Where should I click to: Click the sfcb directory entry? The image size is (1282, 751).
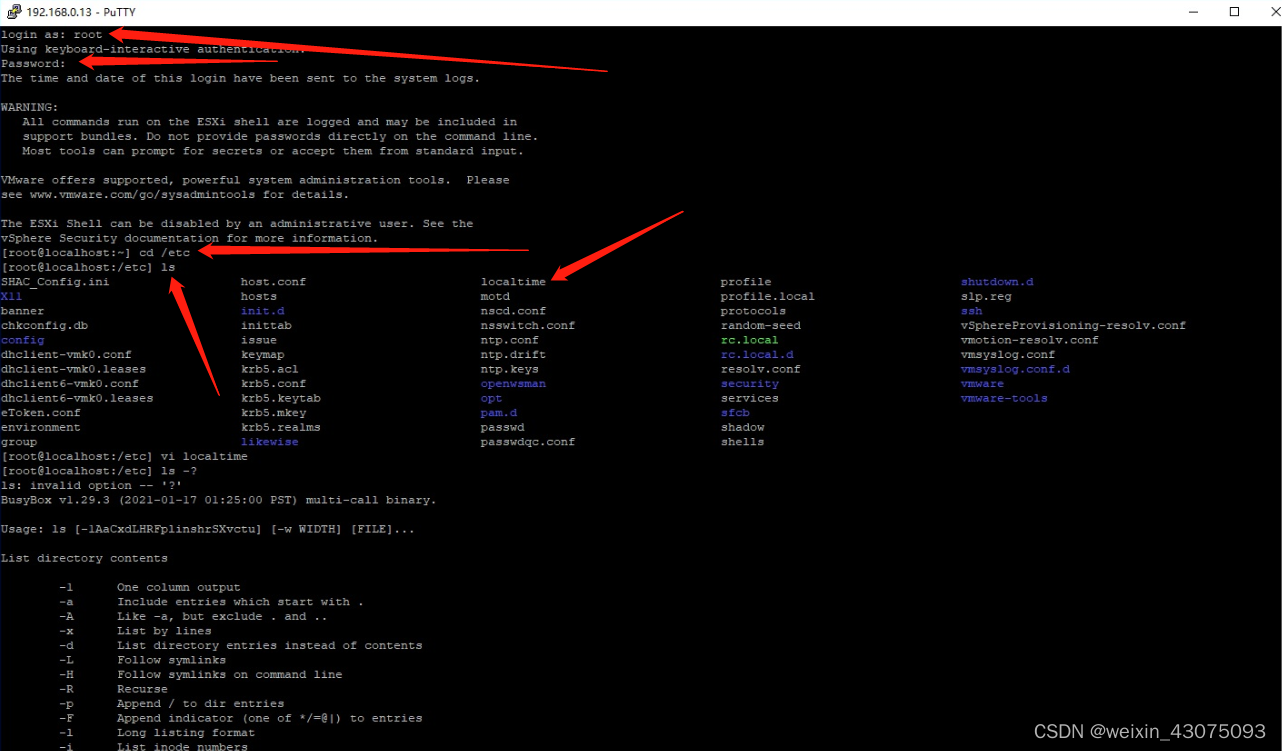point(735,412)
